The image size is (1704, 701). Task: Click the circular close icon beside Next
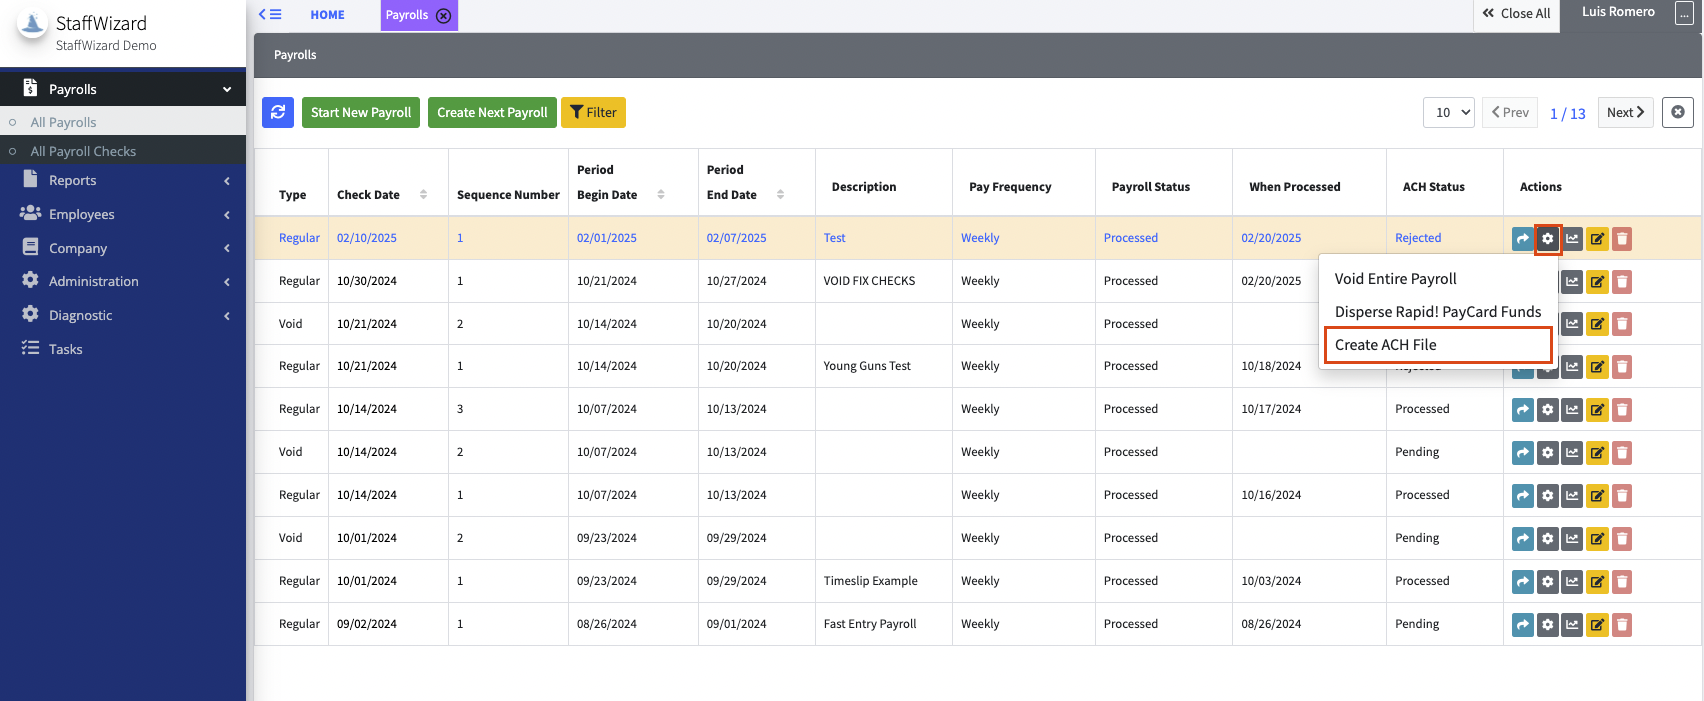[1678, 112]
